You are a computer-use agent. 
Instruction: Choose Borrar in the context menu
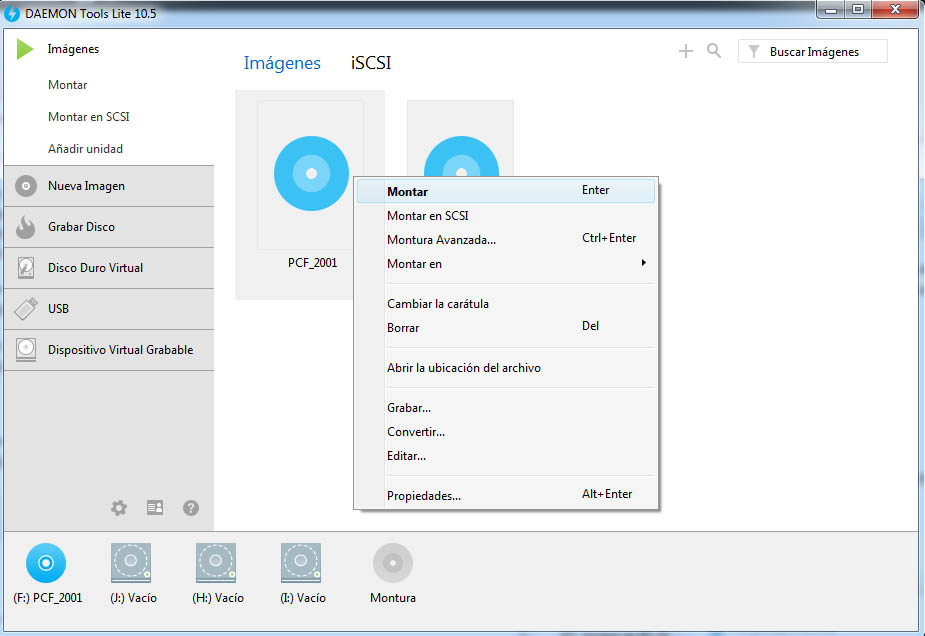(506, 327)
